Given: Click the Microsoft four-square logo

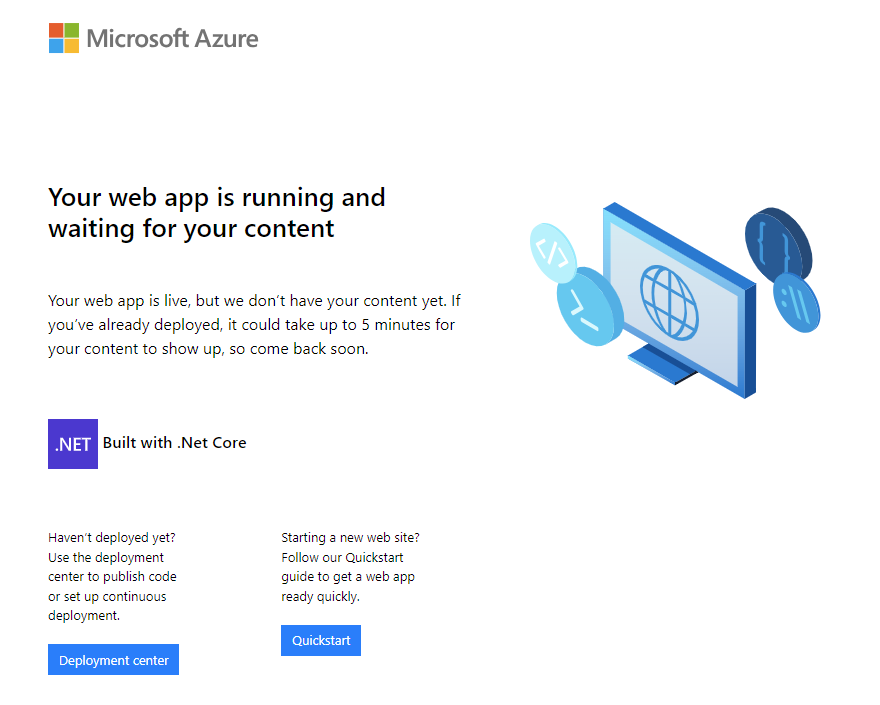Looking at the screenshot, I should point(64,38).
